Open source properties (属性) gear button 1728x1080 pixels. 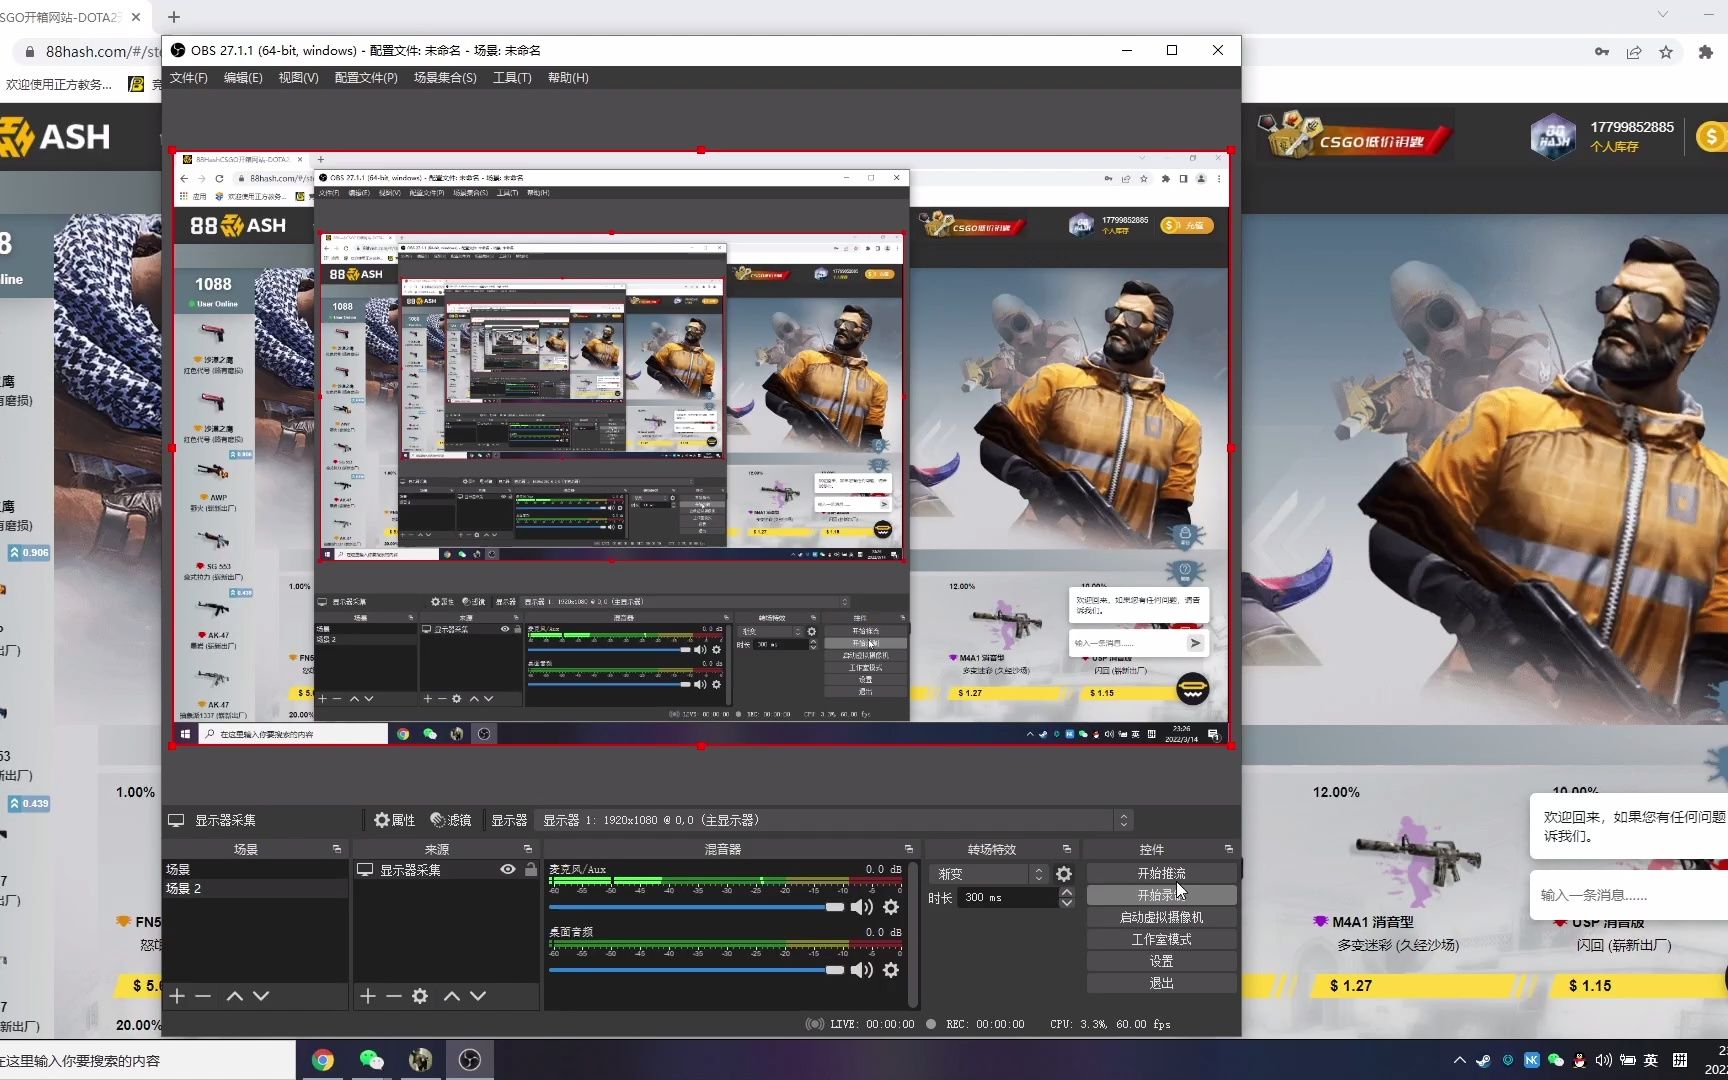[394, 820]
